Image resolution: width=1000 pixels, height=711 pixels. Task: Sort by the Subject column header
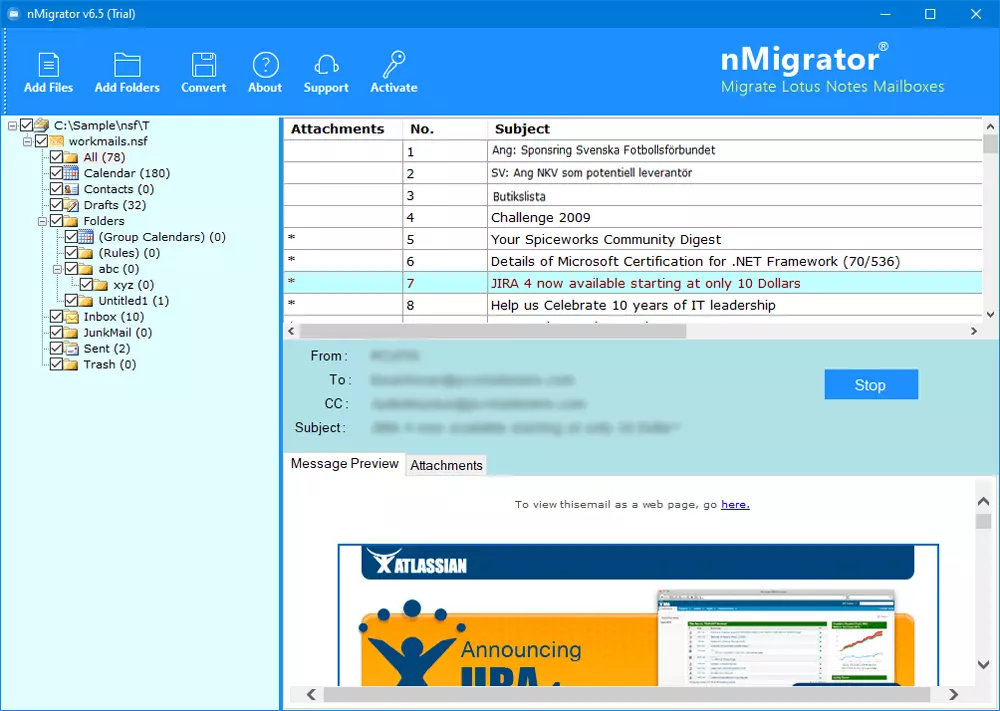[x=735, y=129]
